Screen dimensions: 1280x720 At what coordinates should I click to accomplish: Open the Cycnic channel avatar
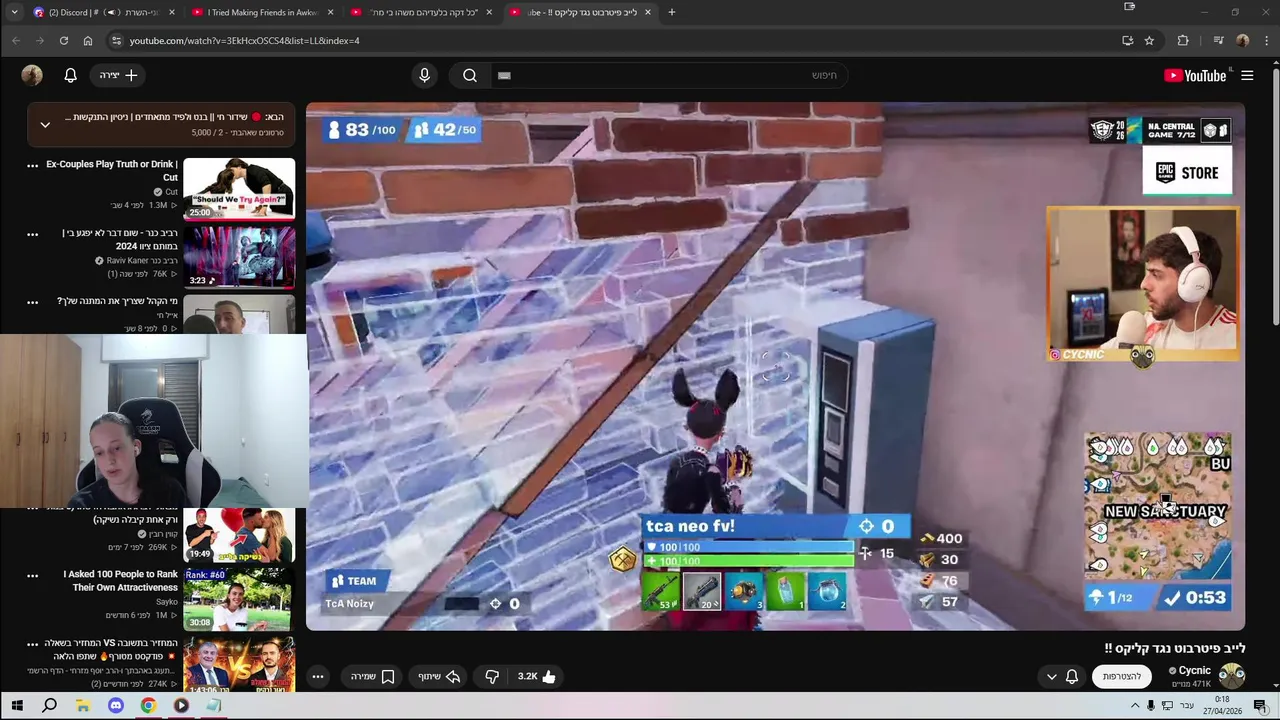click(1232, 676)
